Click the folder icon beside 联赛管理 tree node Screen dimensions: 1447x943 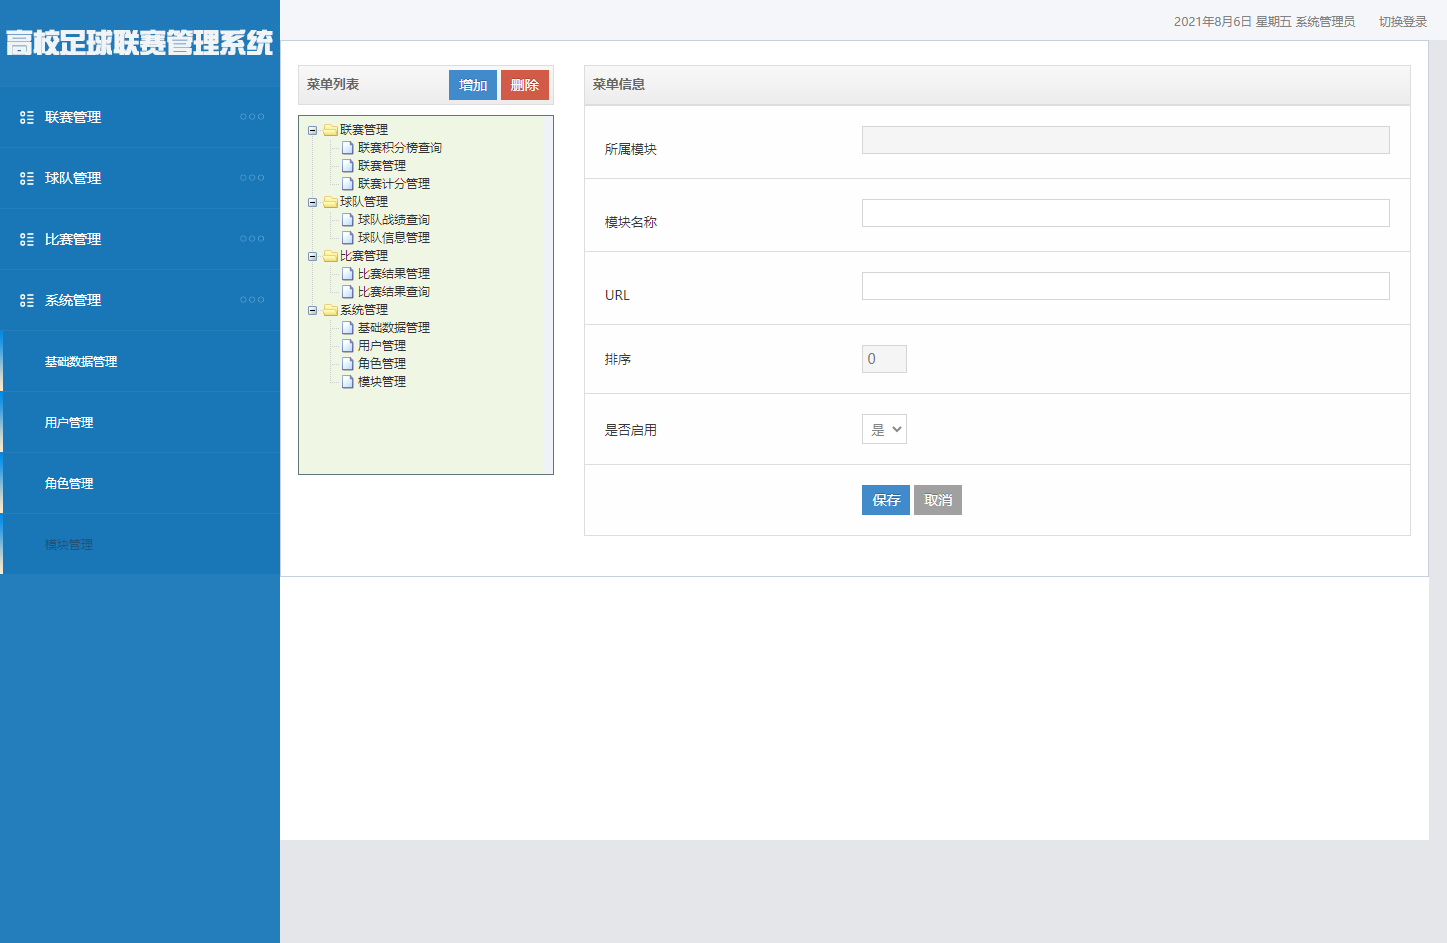[330, 128]
